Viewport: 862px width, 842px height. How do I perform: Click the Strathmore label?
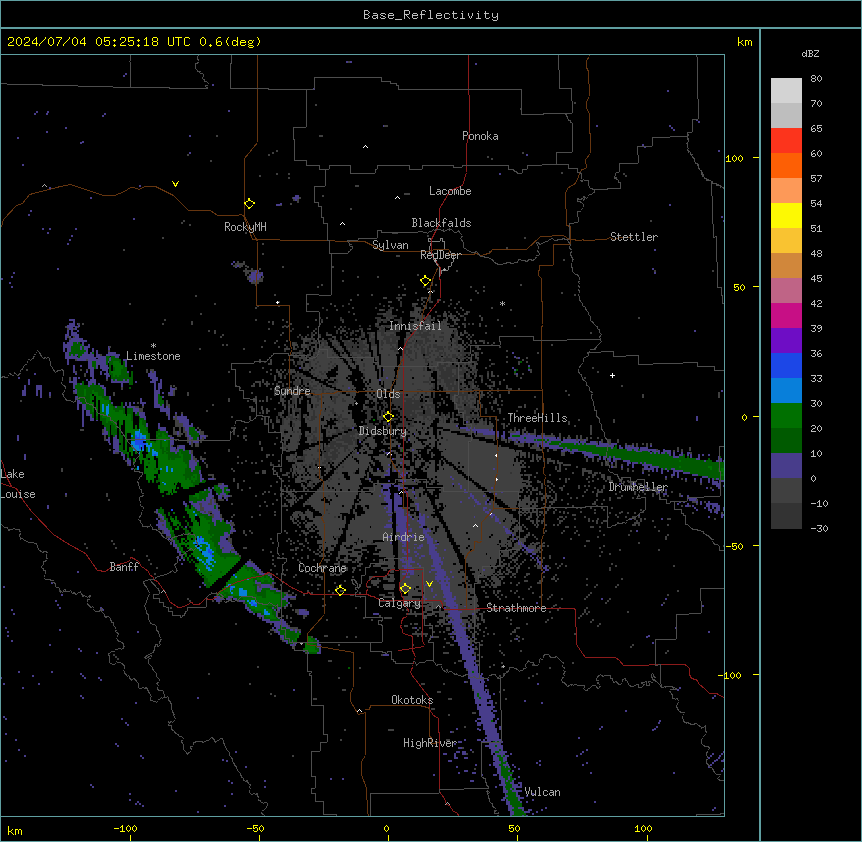516,608
